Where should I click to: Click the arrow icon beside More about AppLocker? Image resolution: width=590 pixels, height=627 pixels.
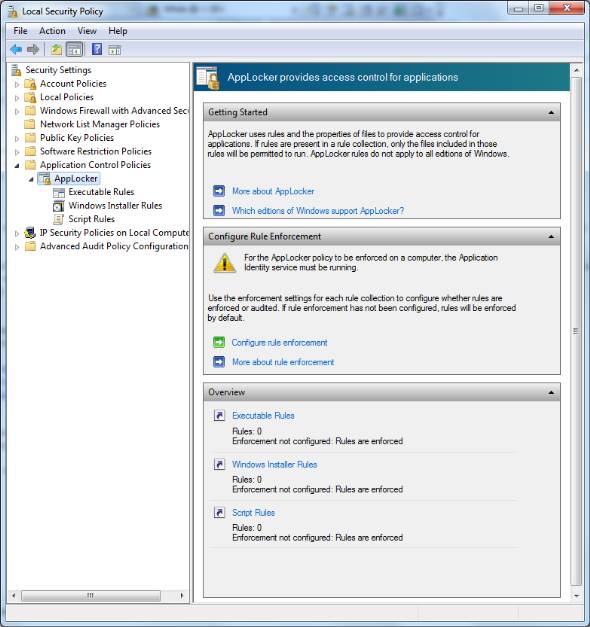click(219, 191)
